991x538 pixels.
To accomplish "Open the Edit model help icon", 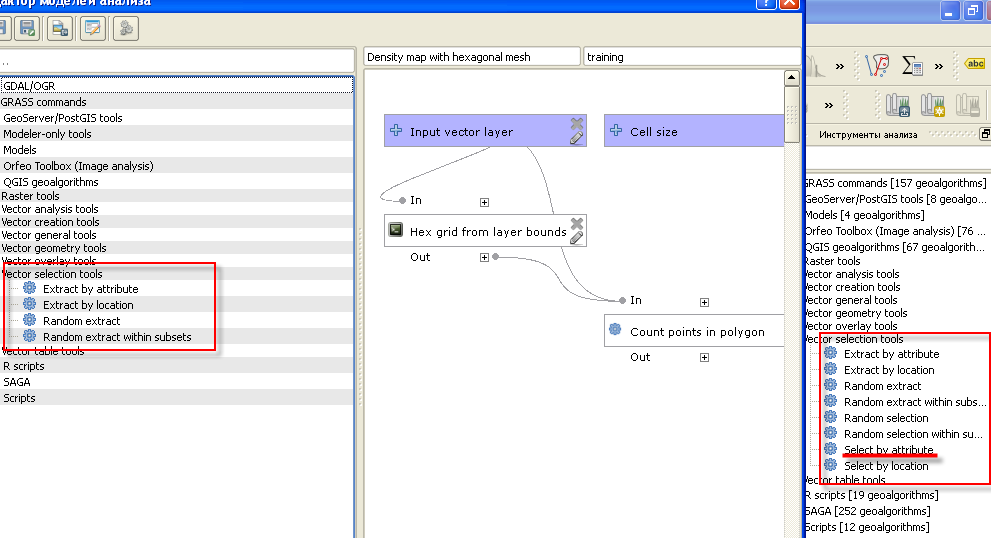I will click(x=93, y=28).
